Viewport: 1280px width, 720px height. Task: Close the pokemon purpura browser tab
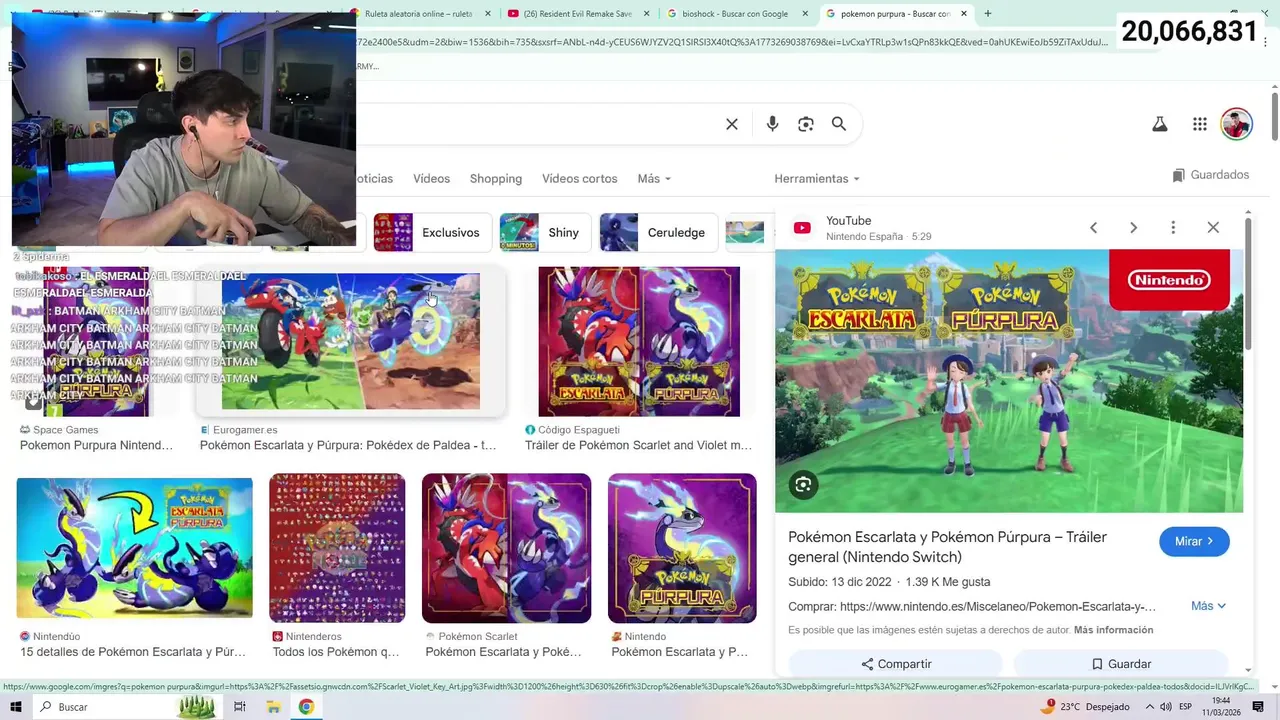(964, 14)
